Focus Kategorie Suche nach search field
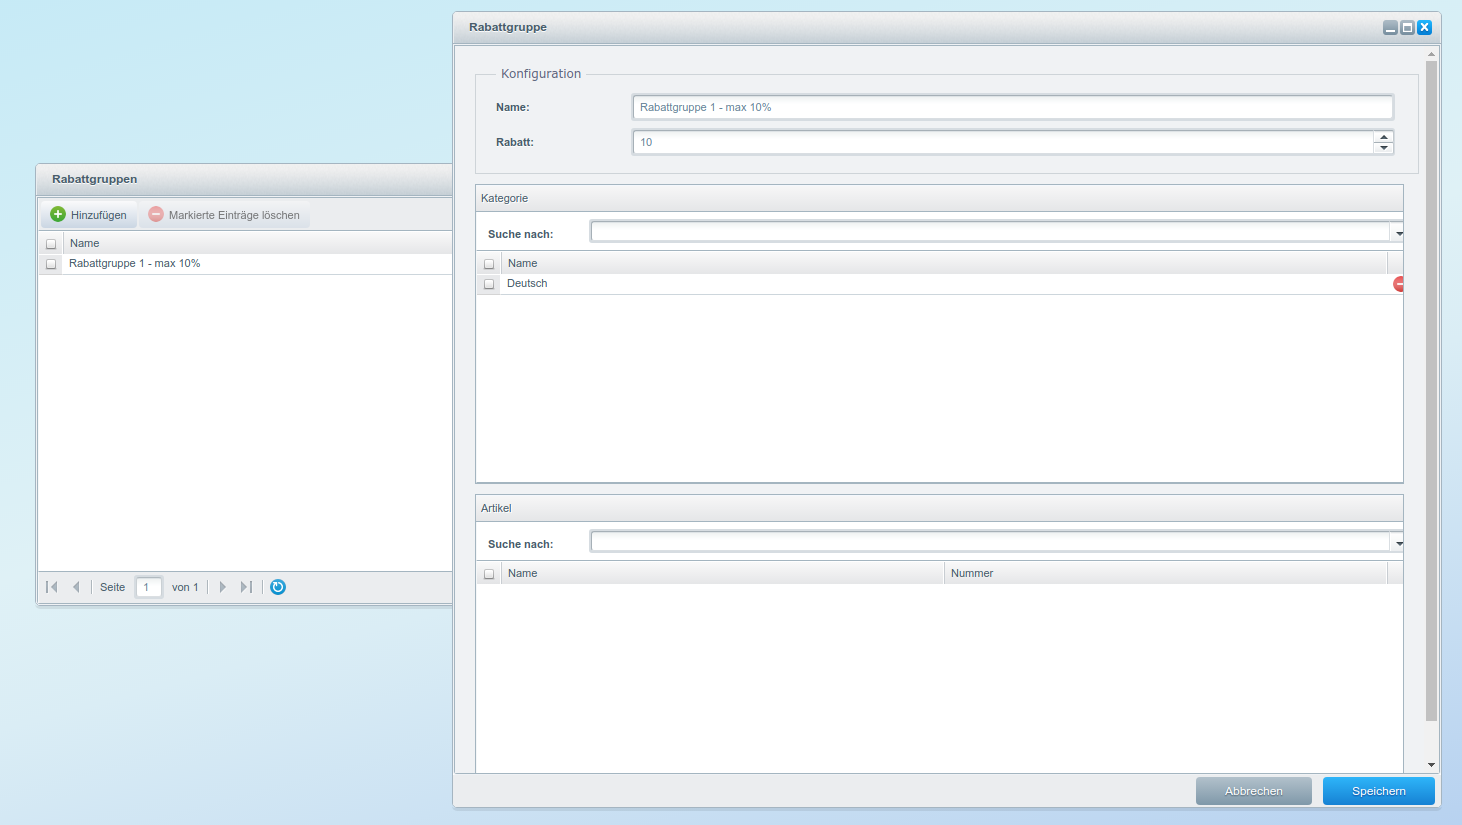The width and height of the screenshot is (1462, 825). pos(991,232)
